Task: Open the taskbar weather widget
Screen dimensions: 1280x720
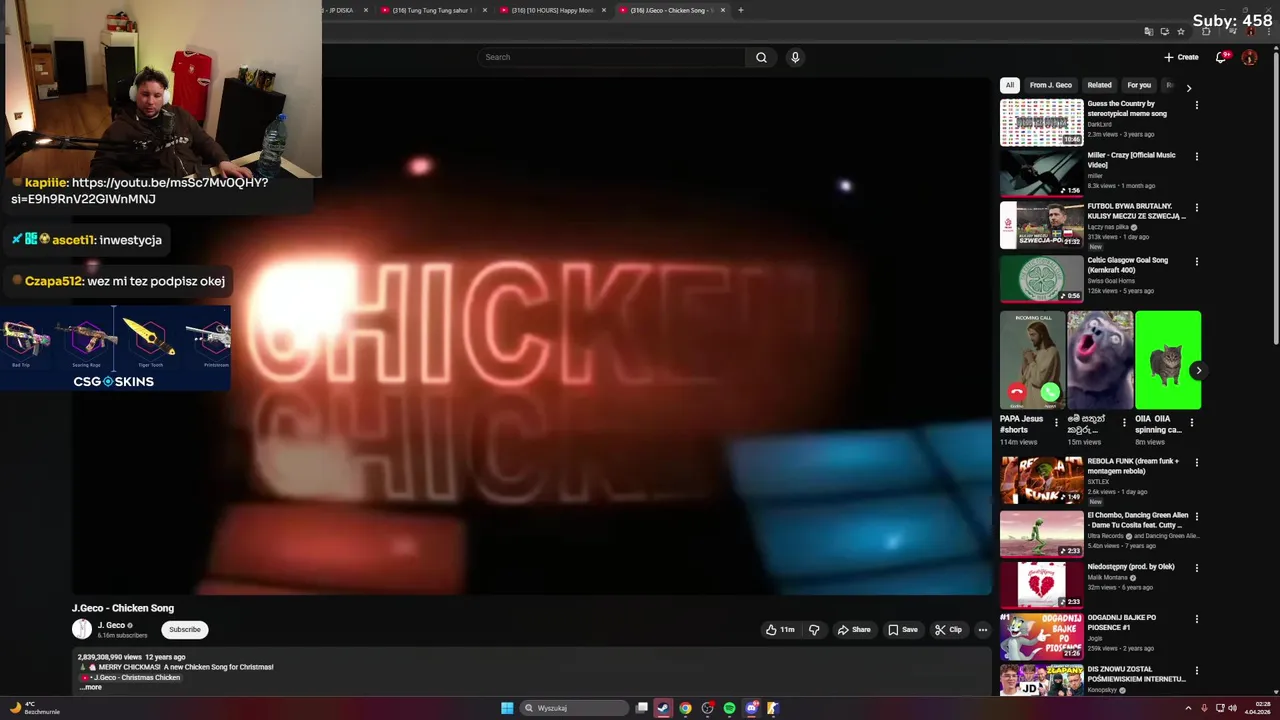Action: (35, 708)
